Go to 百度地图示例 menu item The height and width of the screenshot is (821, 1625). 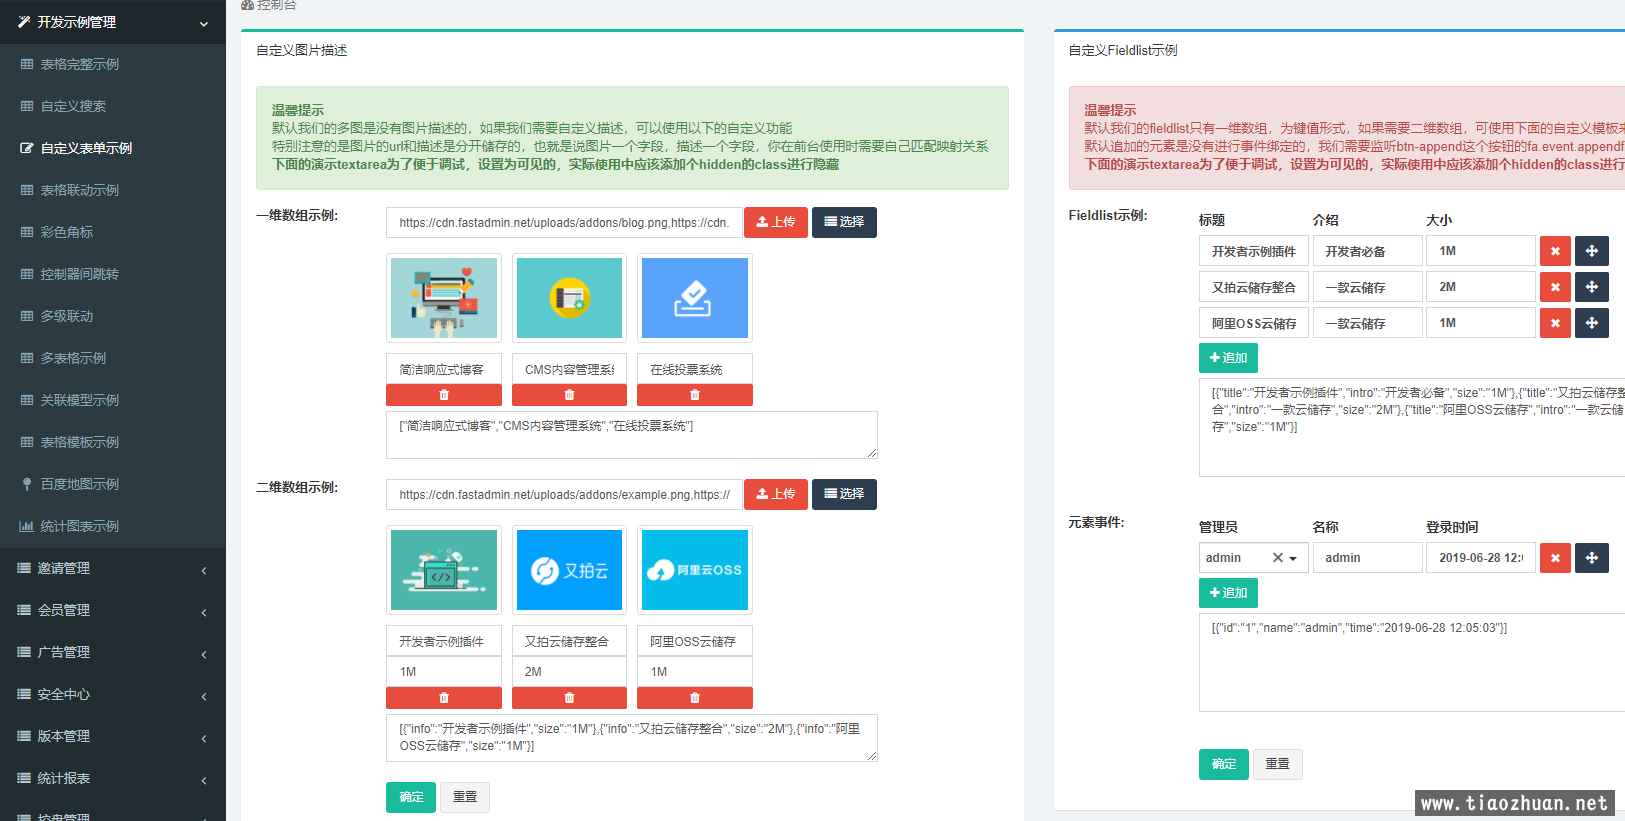80,484
